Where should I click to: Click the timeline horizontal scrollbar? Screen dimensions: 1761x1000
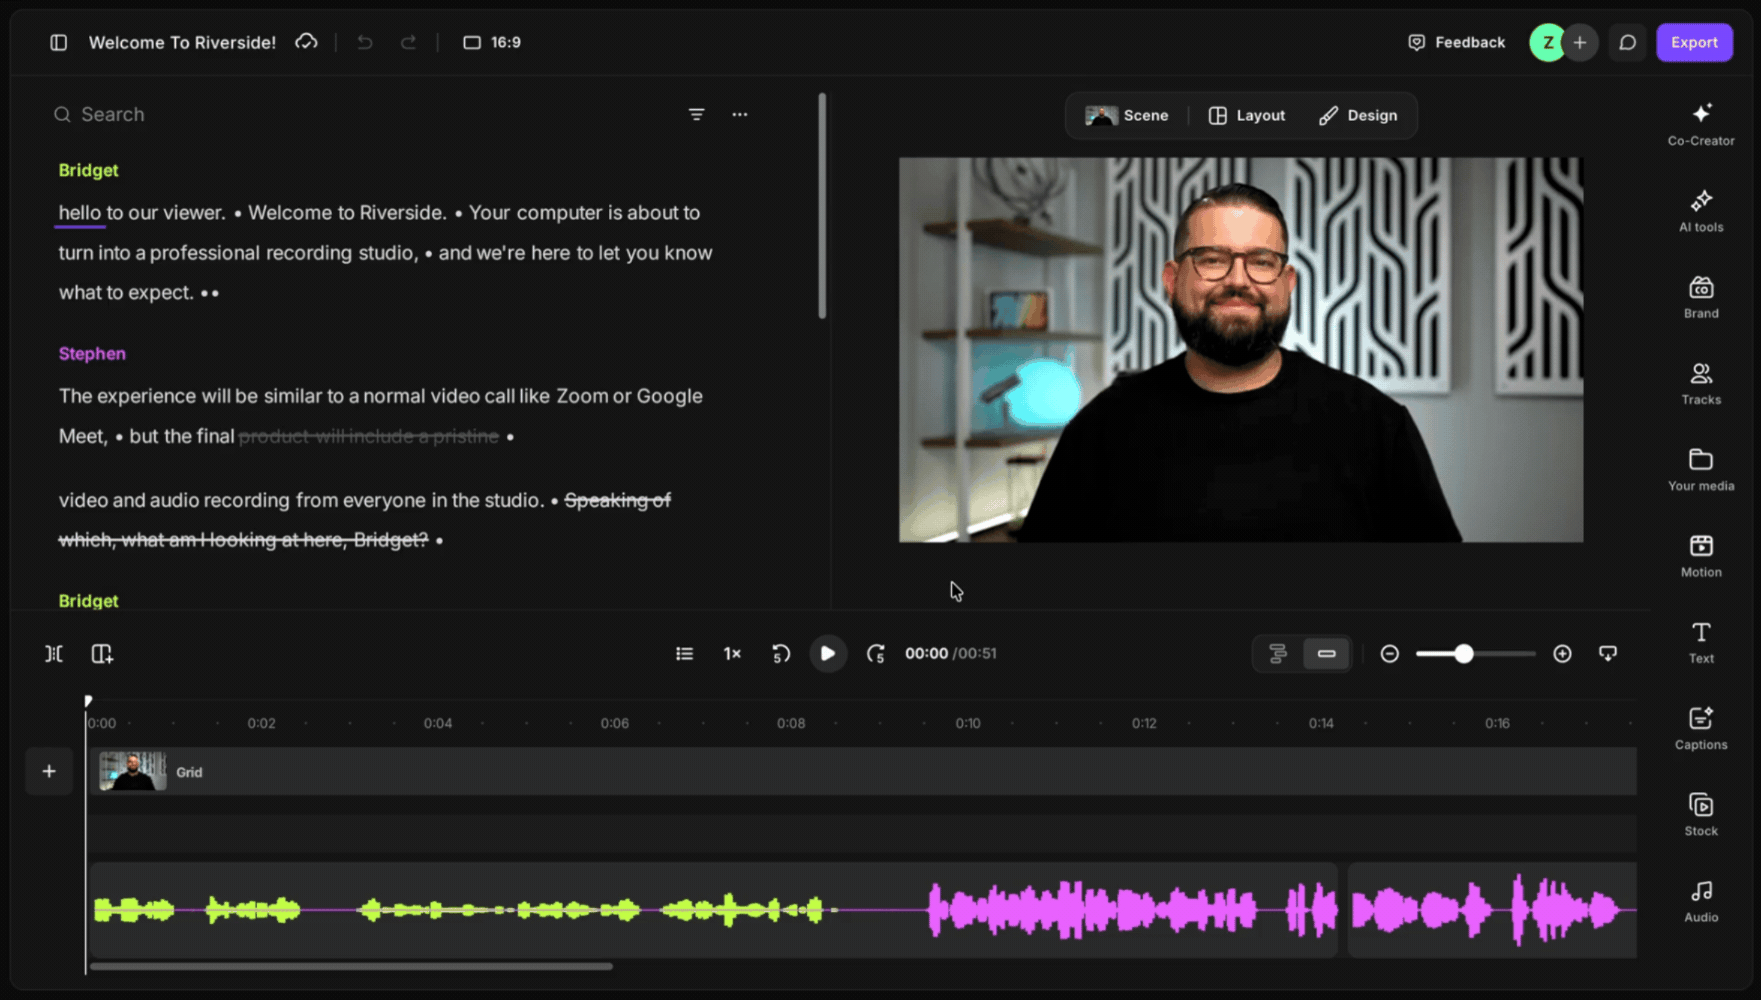351,966
